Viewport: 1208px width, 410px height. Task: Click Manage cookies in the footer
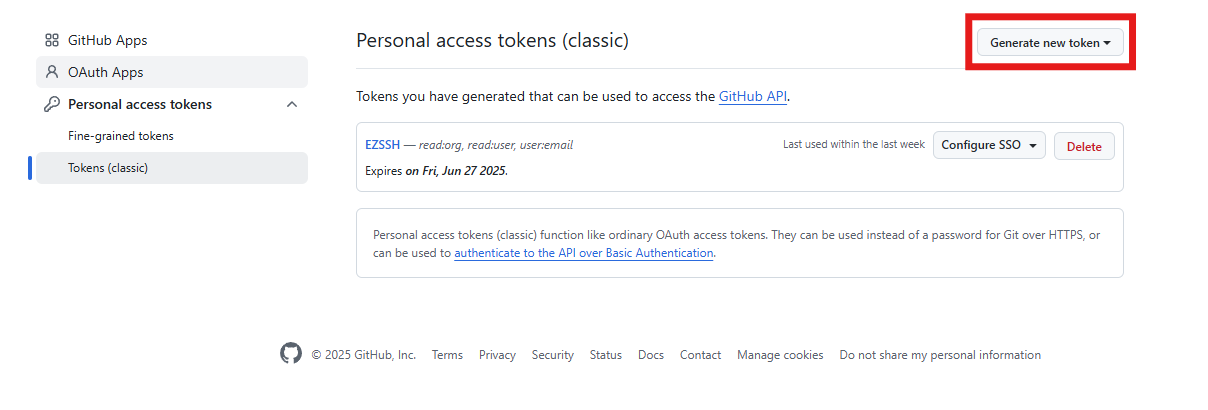click(x=780, y=355)
